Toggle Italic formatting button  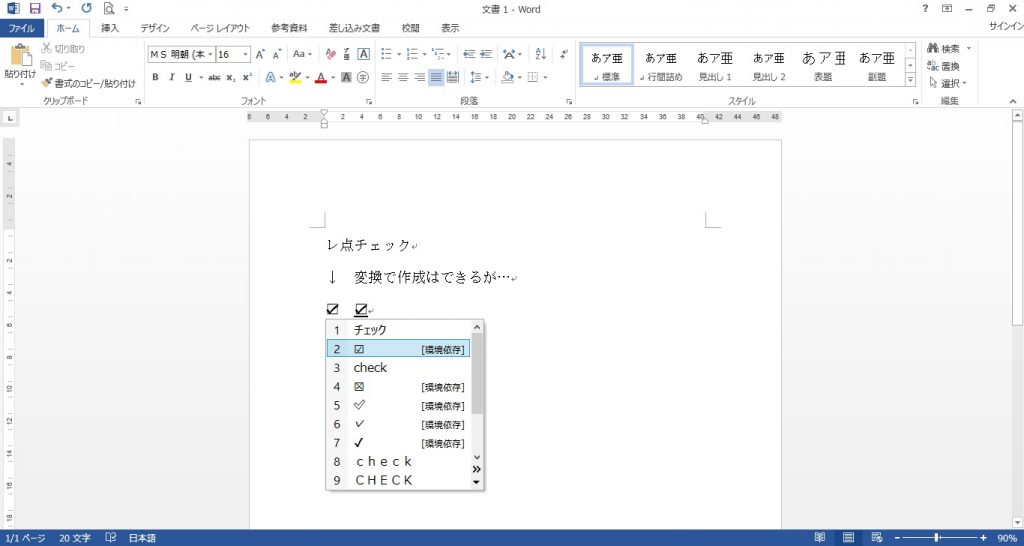tap(172, 78)
